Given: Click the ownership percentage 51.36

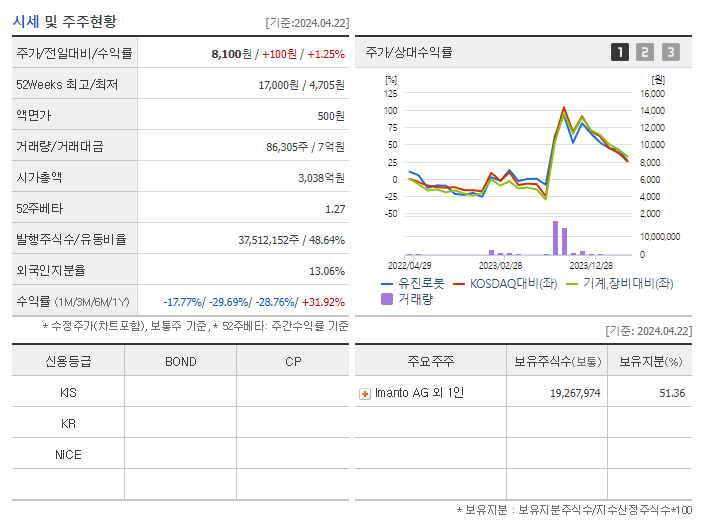Looking at the screenshot, I should point(672,393).
